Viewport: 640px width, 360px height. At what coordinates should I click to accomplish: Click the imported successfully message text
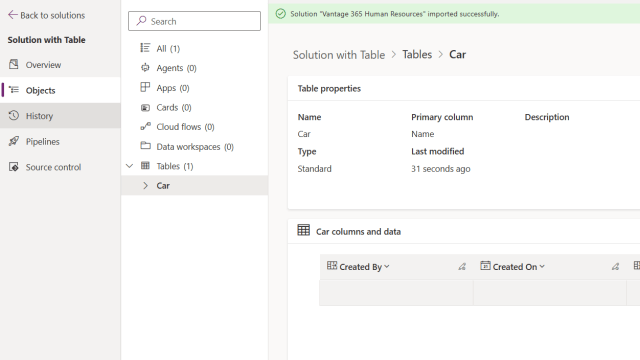pos(395,14)
